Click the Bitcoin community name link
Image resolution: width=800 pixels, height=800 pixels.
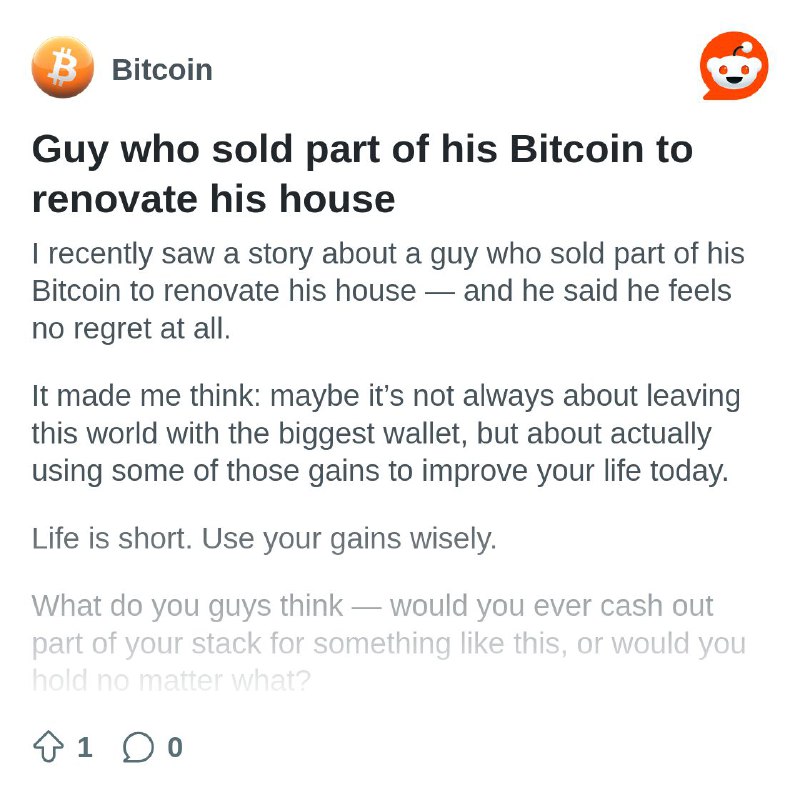pyautogui.click(x=162, y=69)
